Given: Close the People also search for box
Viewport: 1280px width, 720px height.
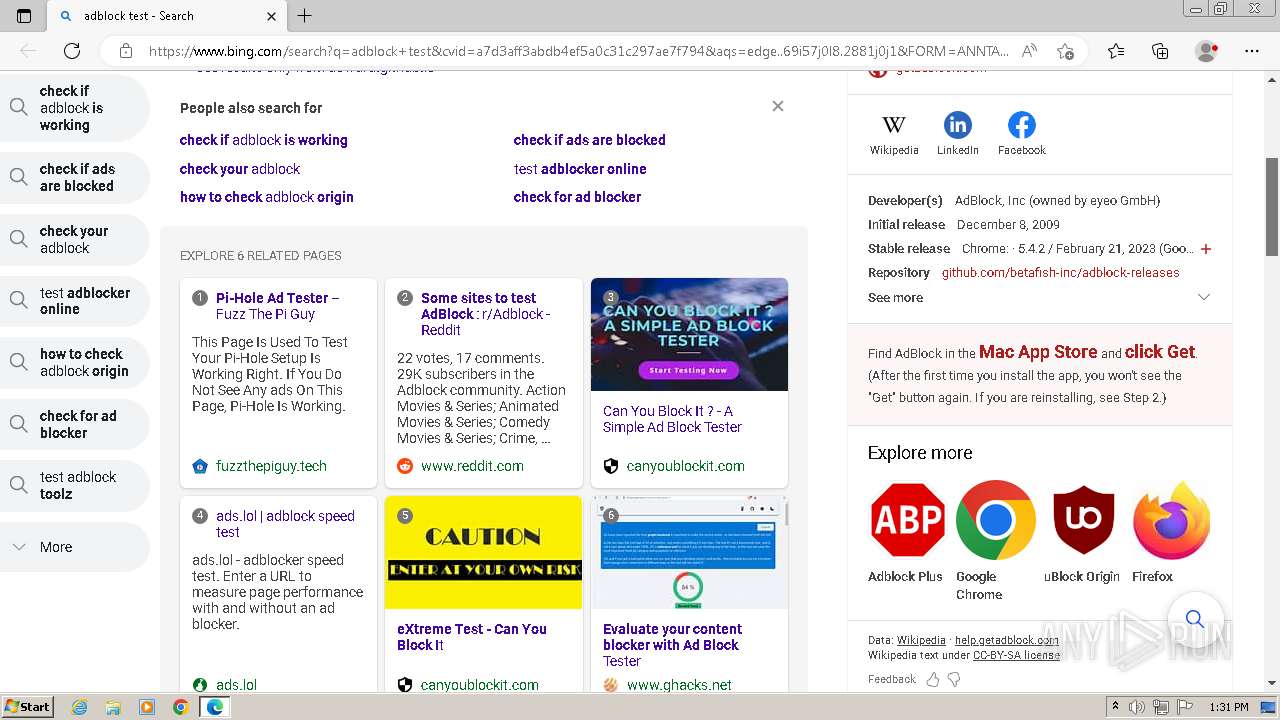Looking at the screenshot, I should 778,106.
